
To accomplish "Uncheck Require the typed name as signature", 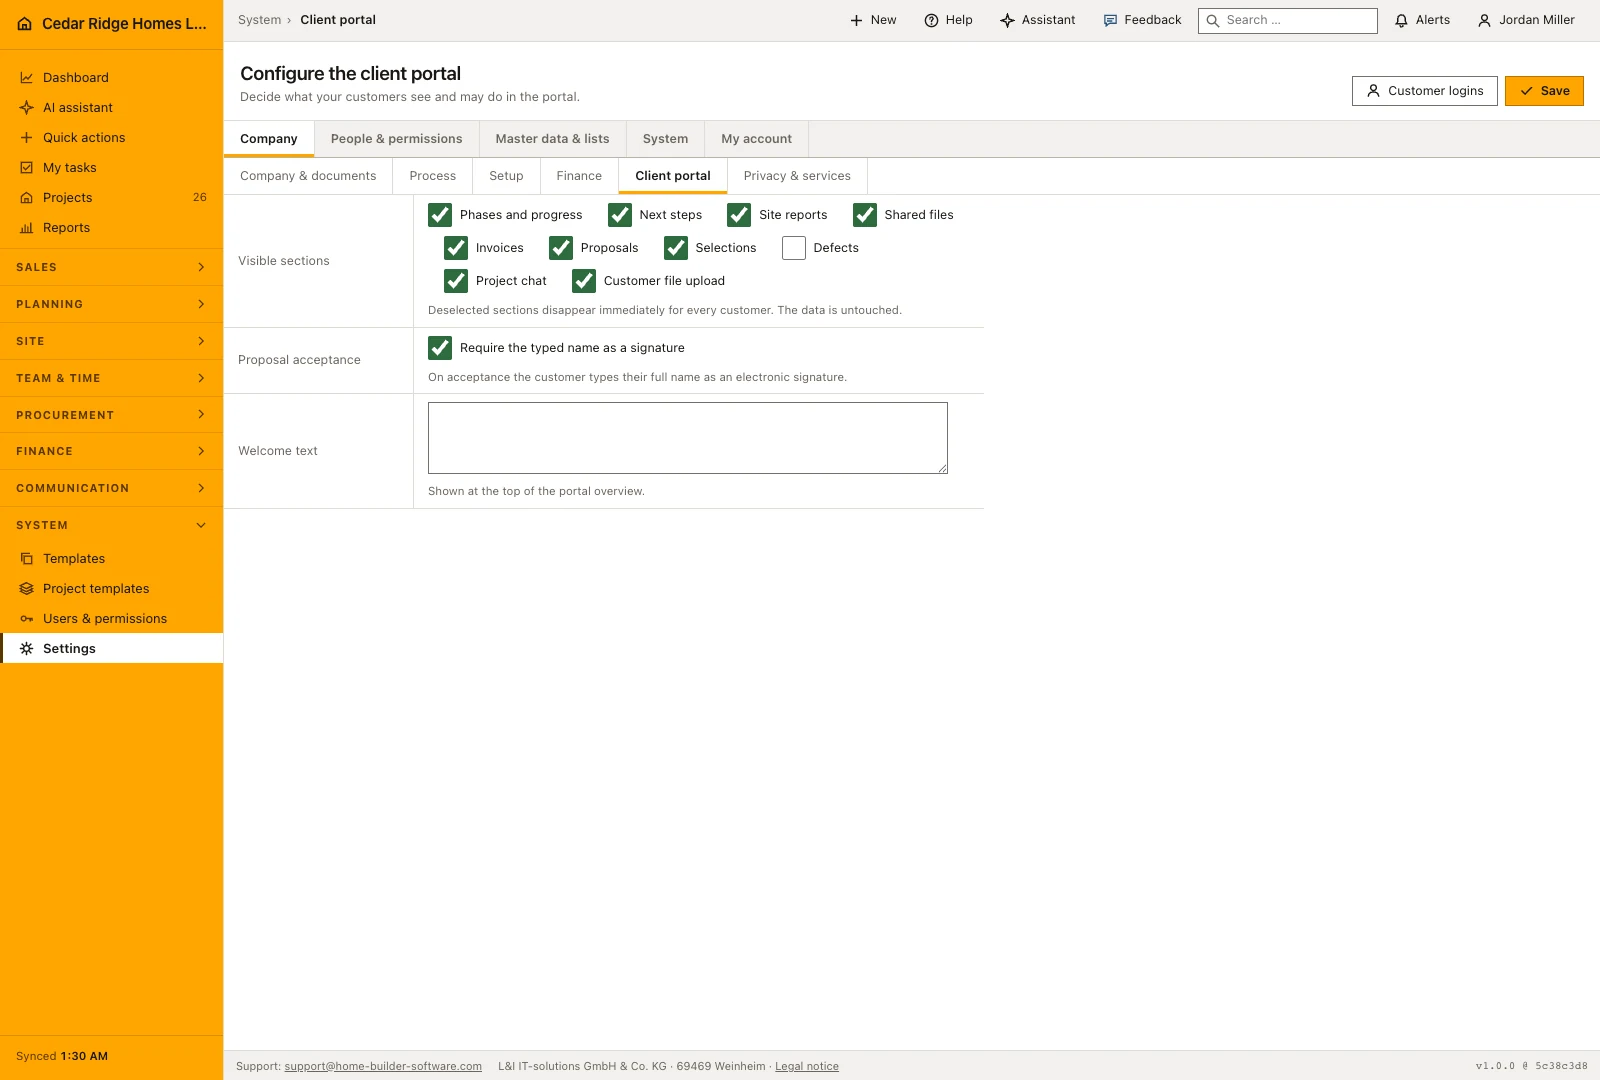I will (440, 348).
